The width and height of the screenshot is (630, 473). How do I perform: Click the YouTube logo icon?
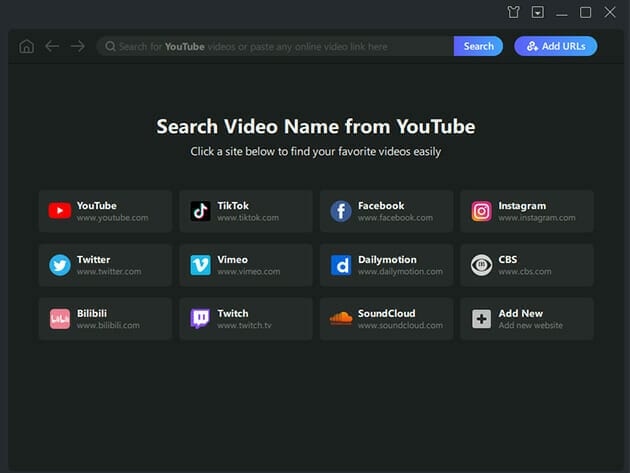[60, 211]
